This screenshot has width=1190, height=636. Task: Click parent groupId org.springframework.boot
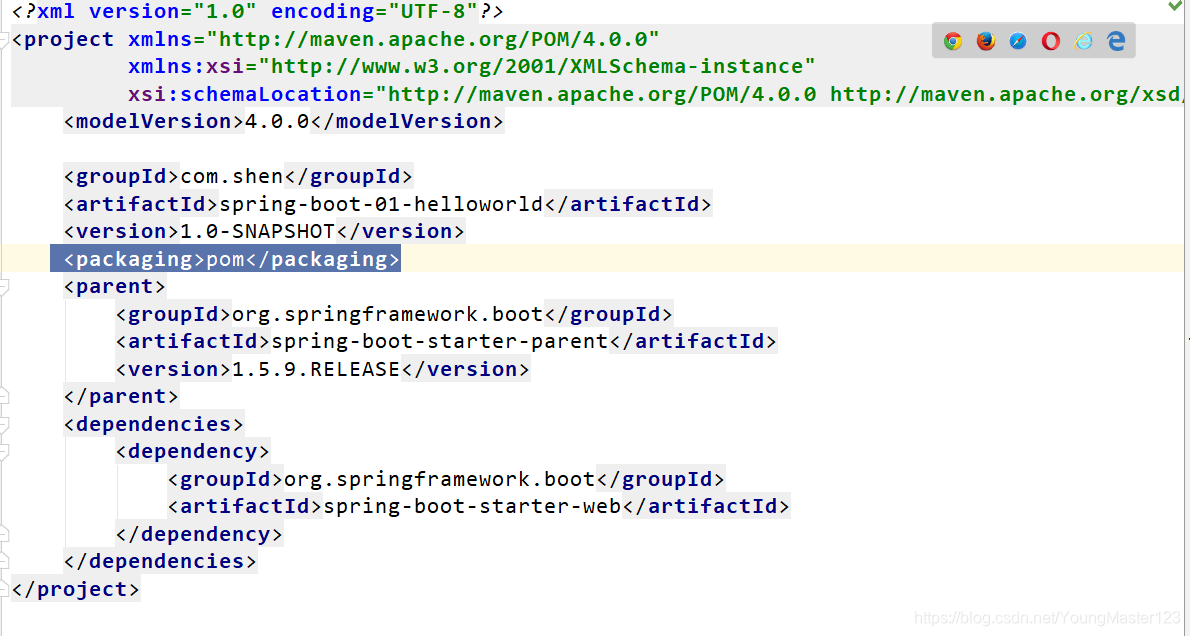388,314
